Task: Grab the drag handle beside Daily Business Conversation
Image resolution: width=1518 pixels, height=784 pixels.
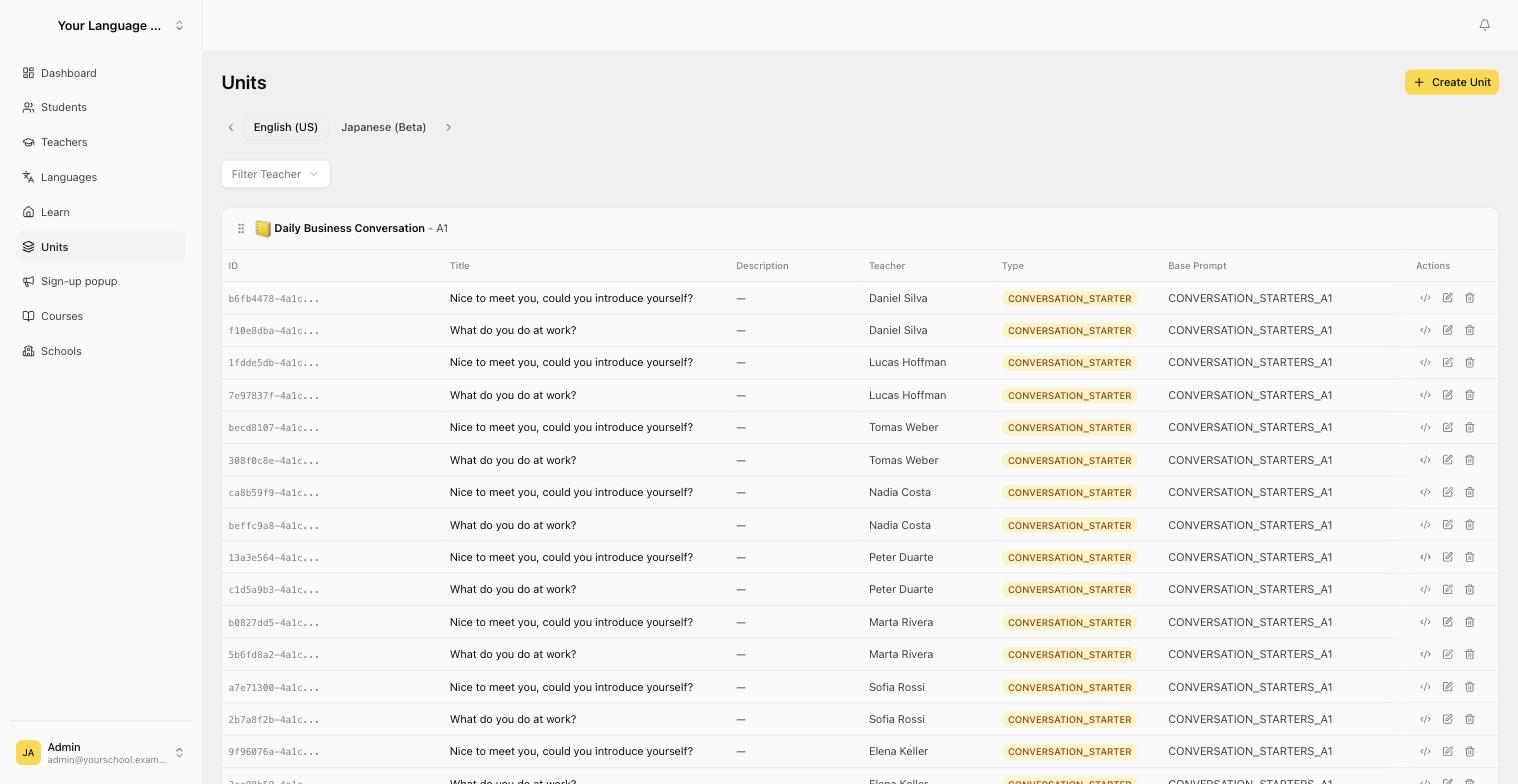Action: tap(241, 228)
